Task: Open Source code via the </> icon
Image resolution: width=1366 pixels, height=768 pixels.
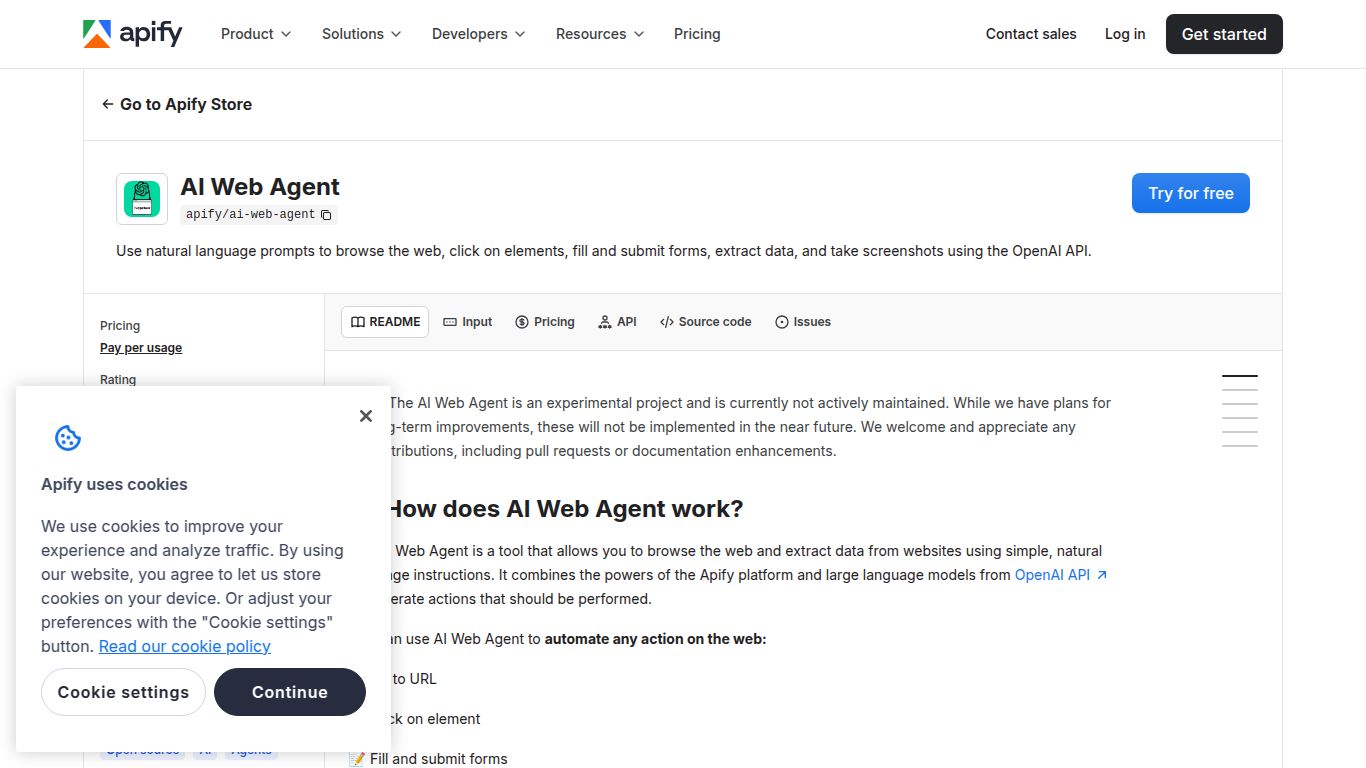Action: click(x=666, y=321)
